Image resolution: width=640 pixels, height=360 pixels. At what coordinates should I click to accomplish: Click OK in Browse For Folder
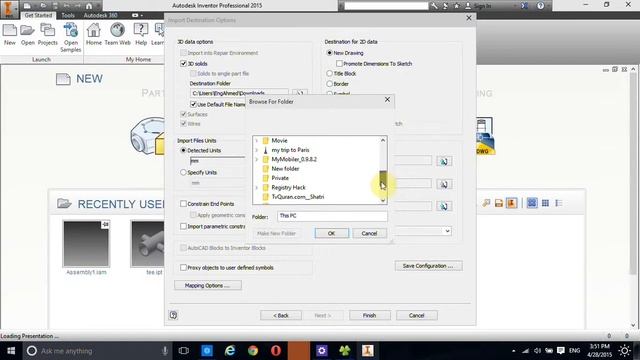(331, 233)
